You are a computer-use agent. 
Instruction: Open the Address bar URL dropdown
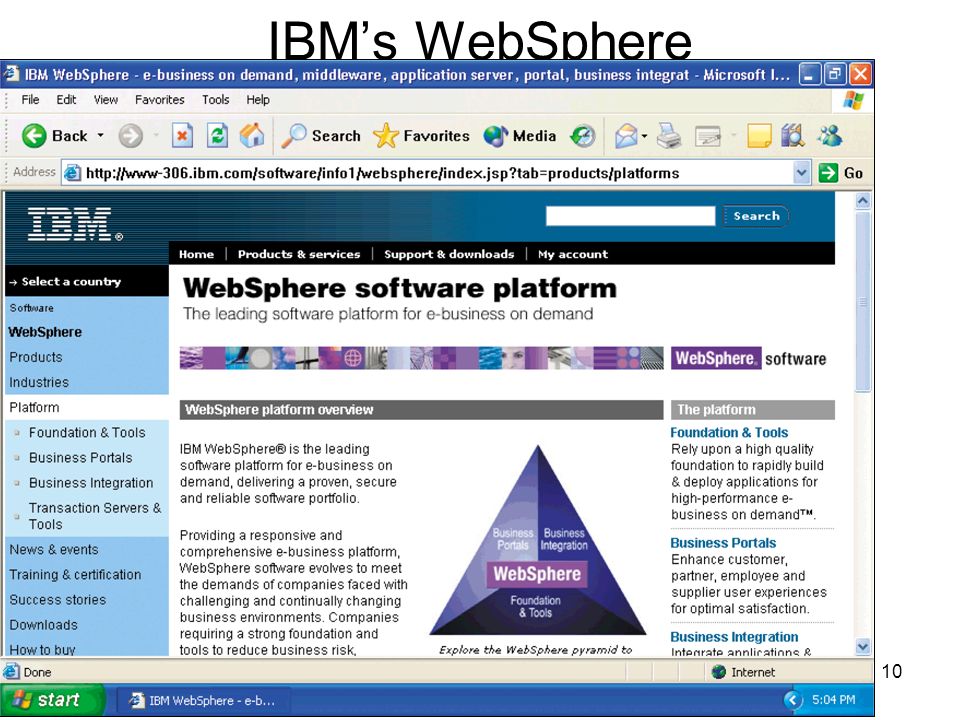tap(801, 173)
